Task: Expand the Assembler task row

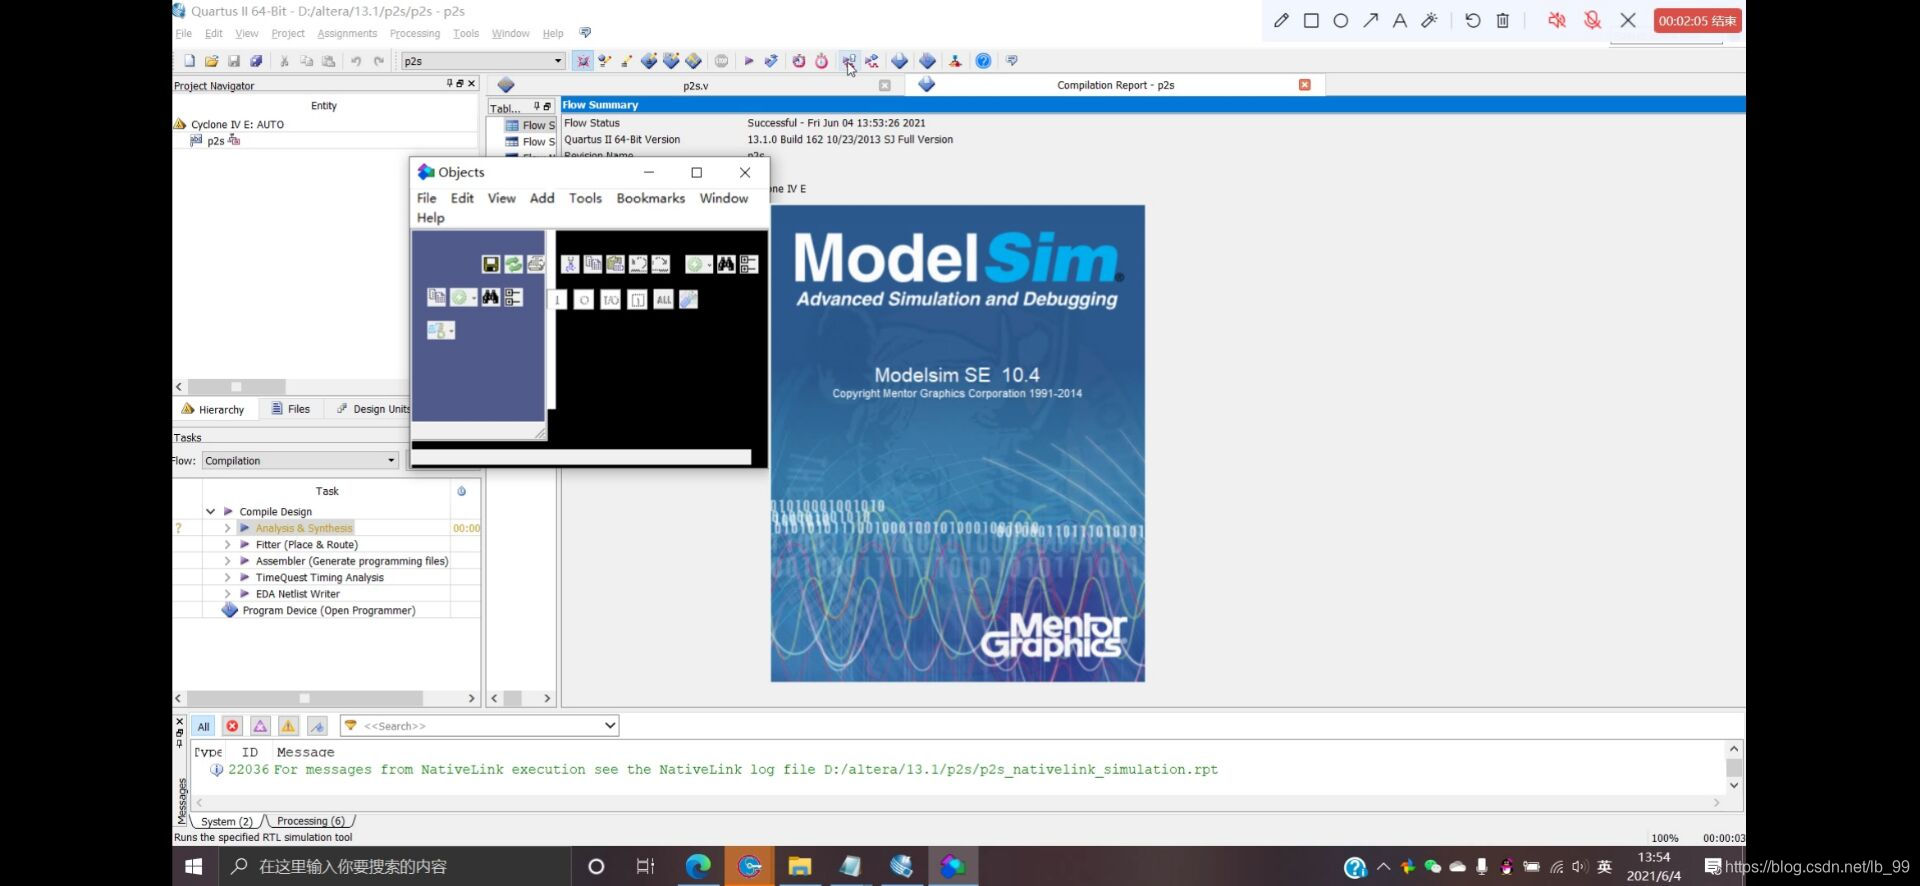Action: [x=227, y=561]
